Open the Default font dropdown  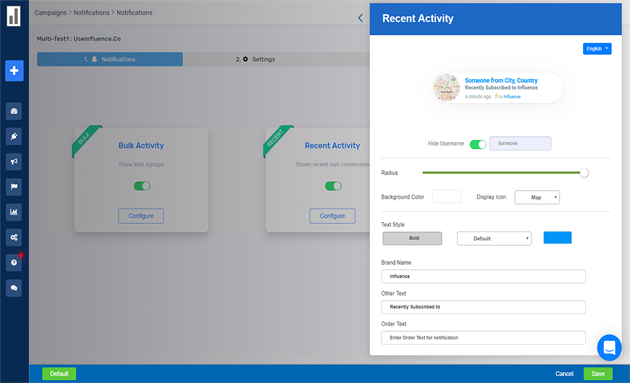(494, 239)
